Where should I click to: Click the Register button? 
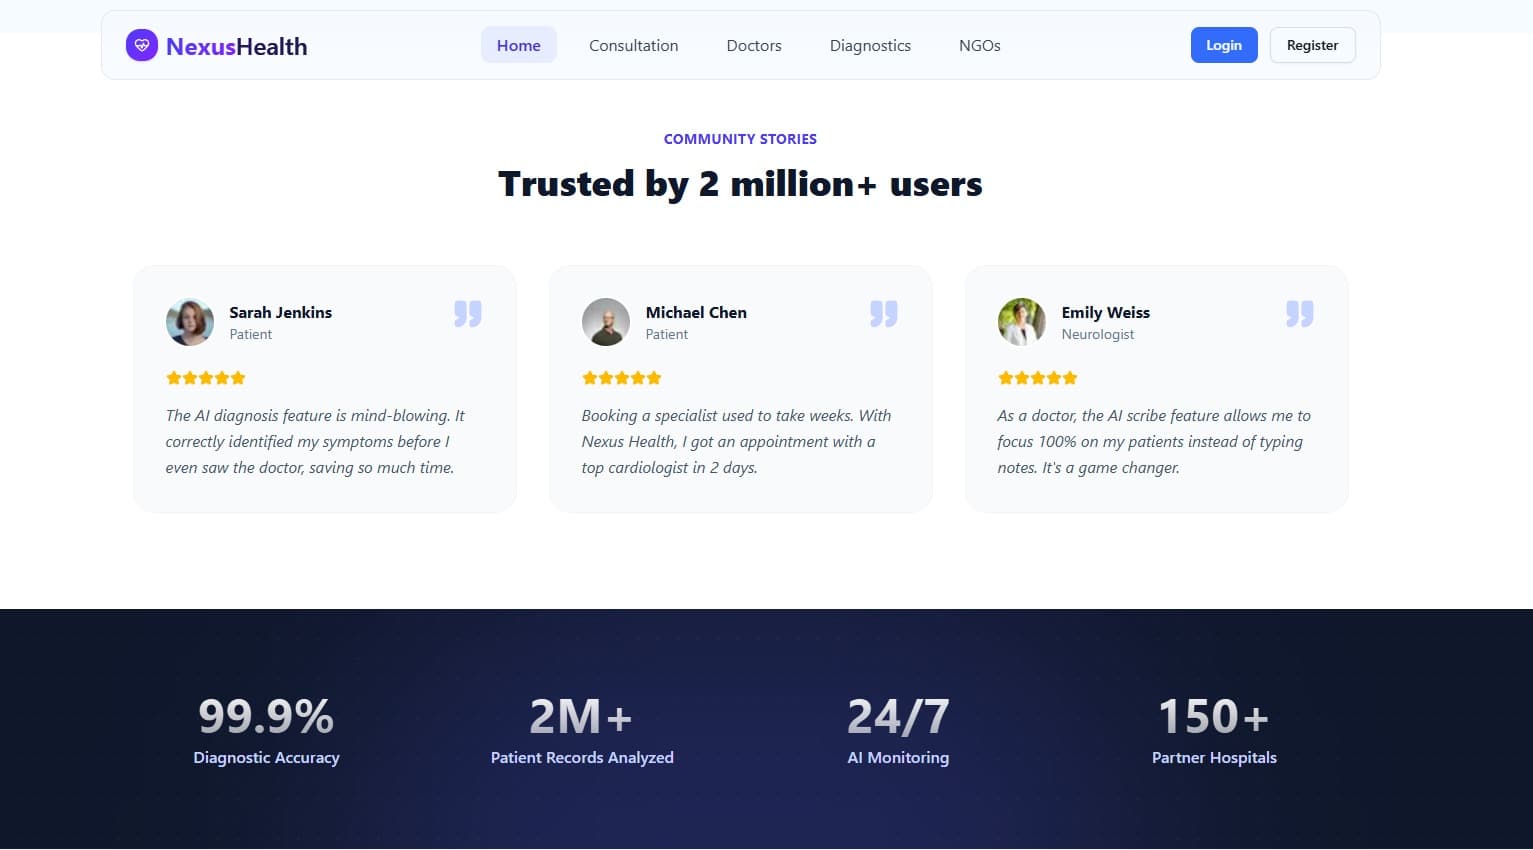coord(1312,45)
